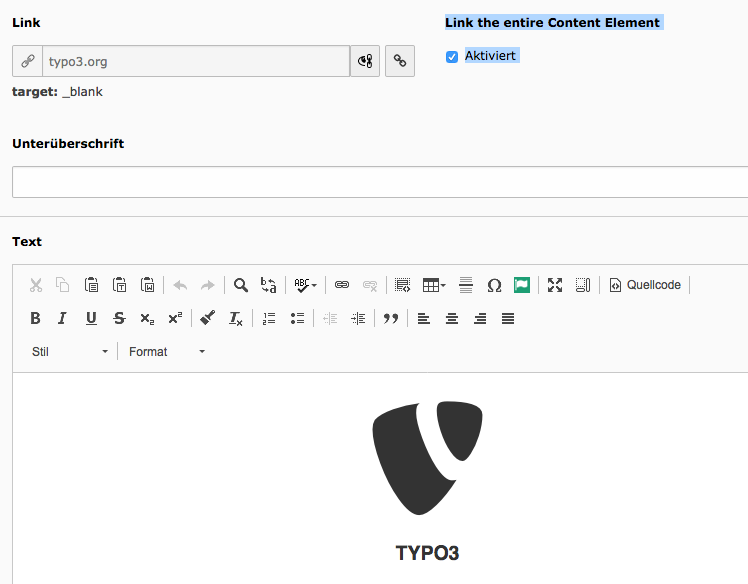This screenshot has width=748, height=584.
Task: Click the Remove Format icon
Action: 236,318
